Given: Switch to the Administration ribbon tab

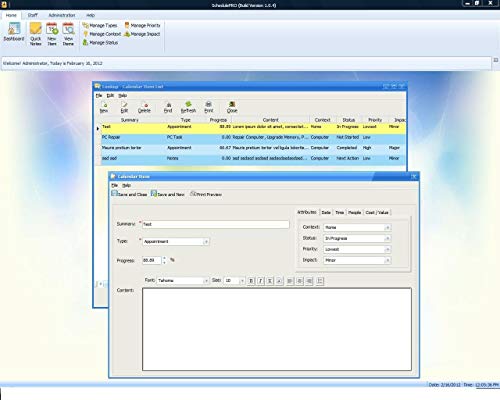Looking at the screenshot, I should [x=62, y=15].
